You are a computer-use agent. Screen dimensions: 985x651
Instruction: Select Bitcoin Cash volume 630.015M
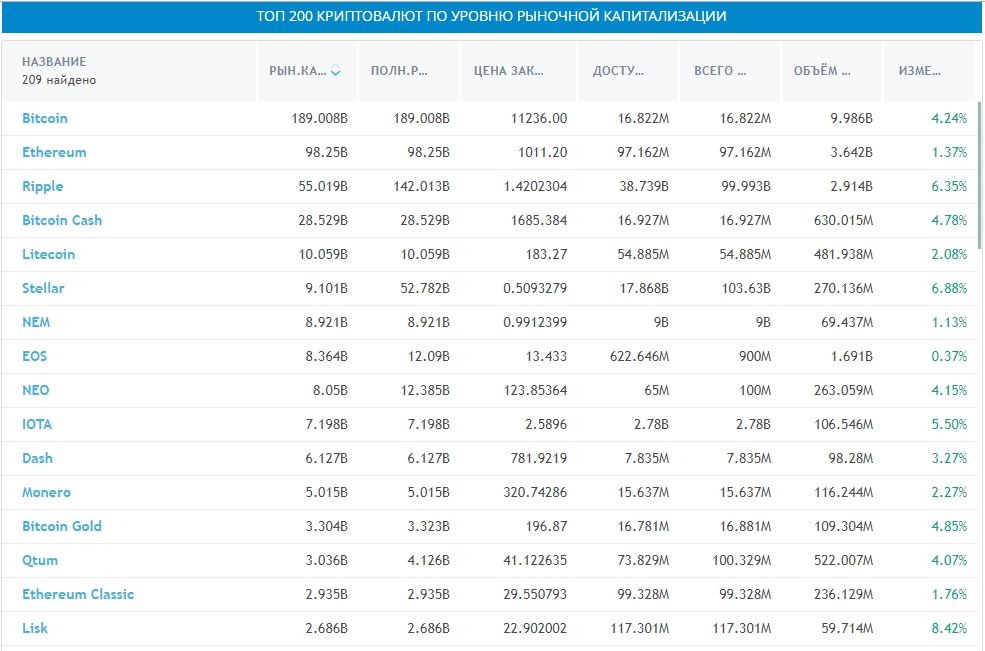tap(843, 220)
